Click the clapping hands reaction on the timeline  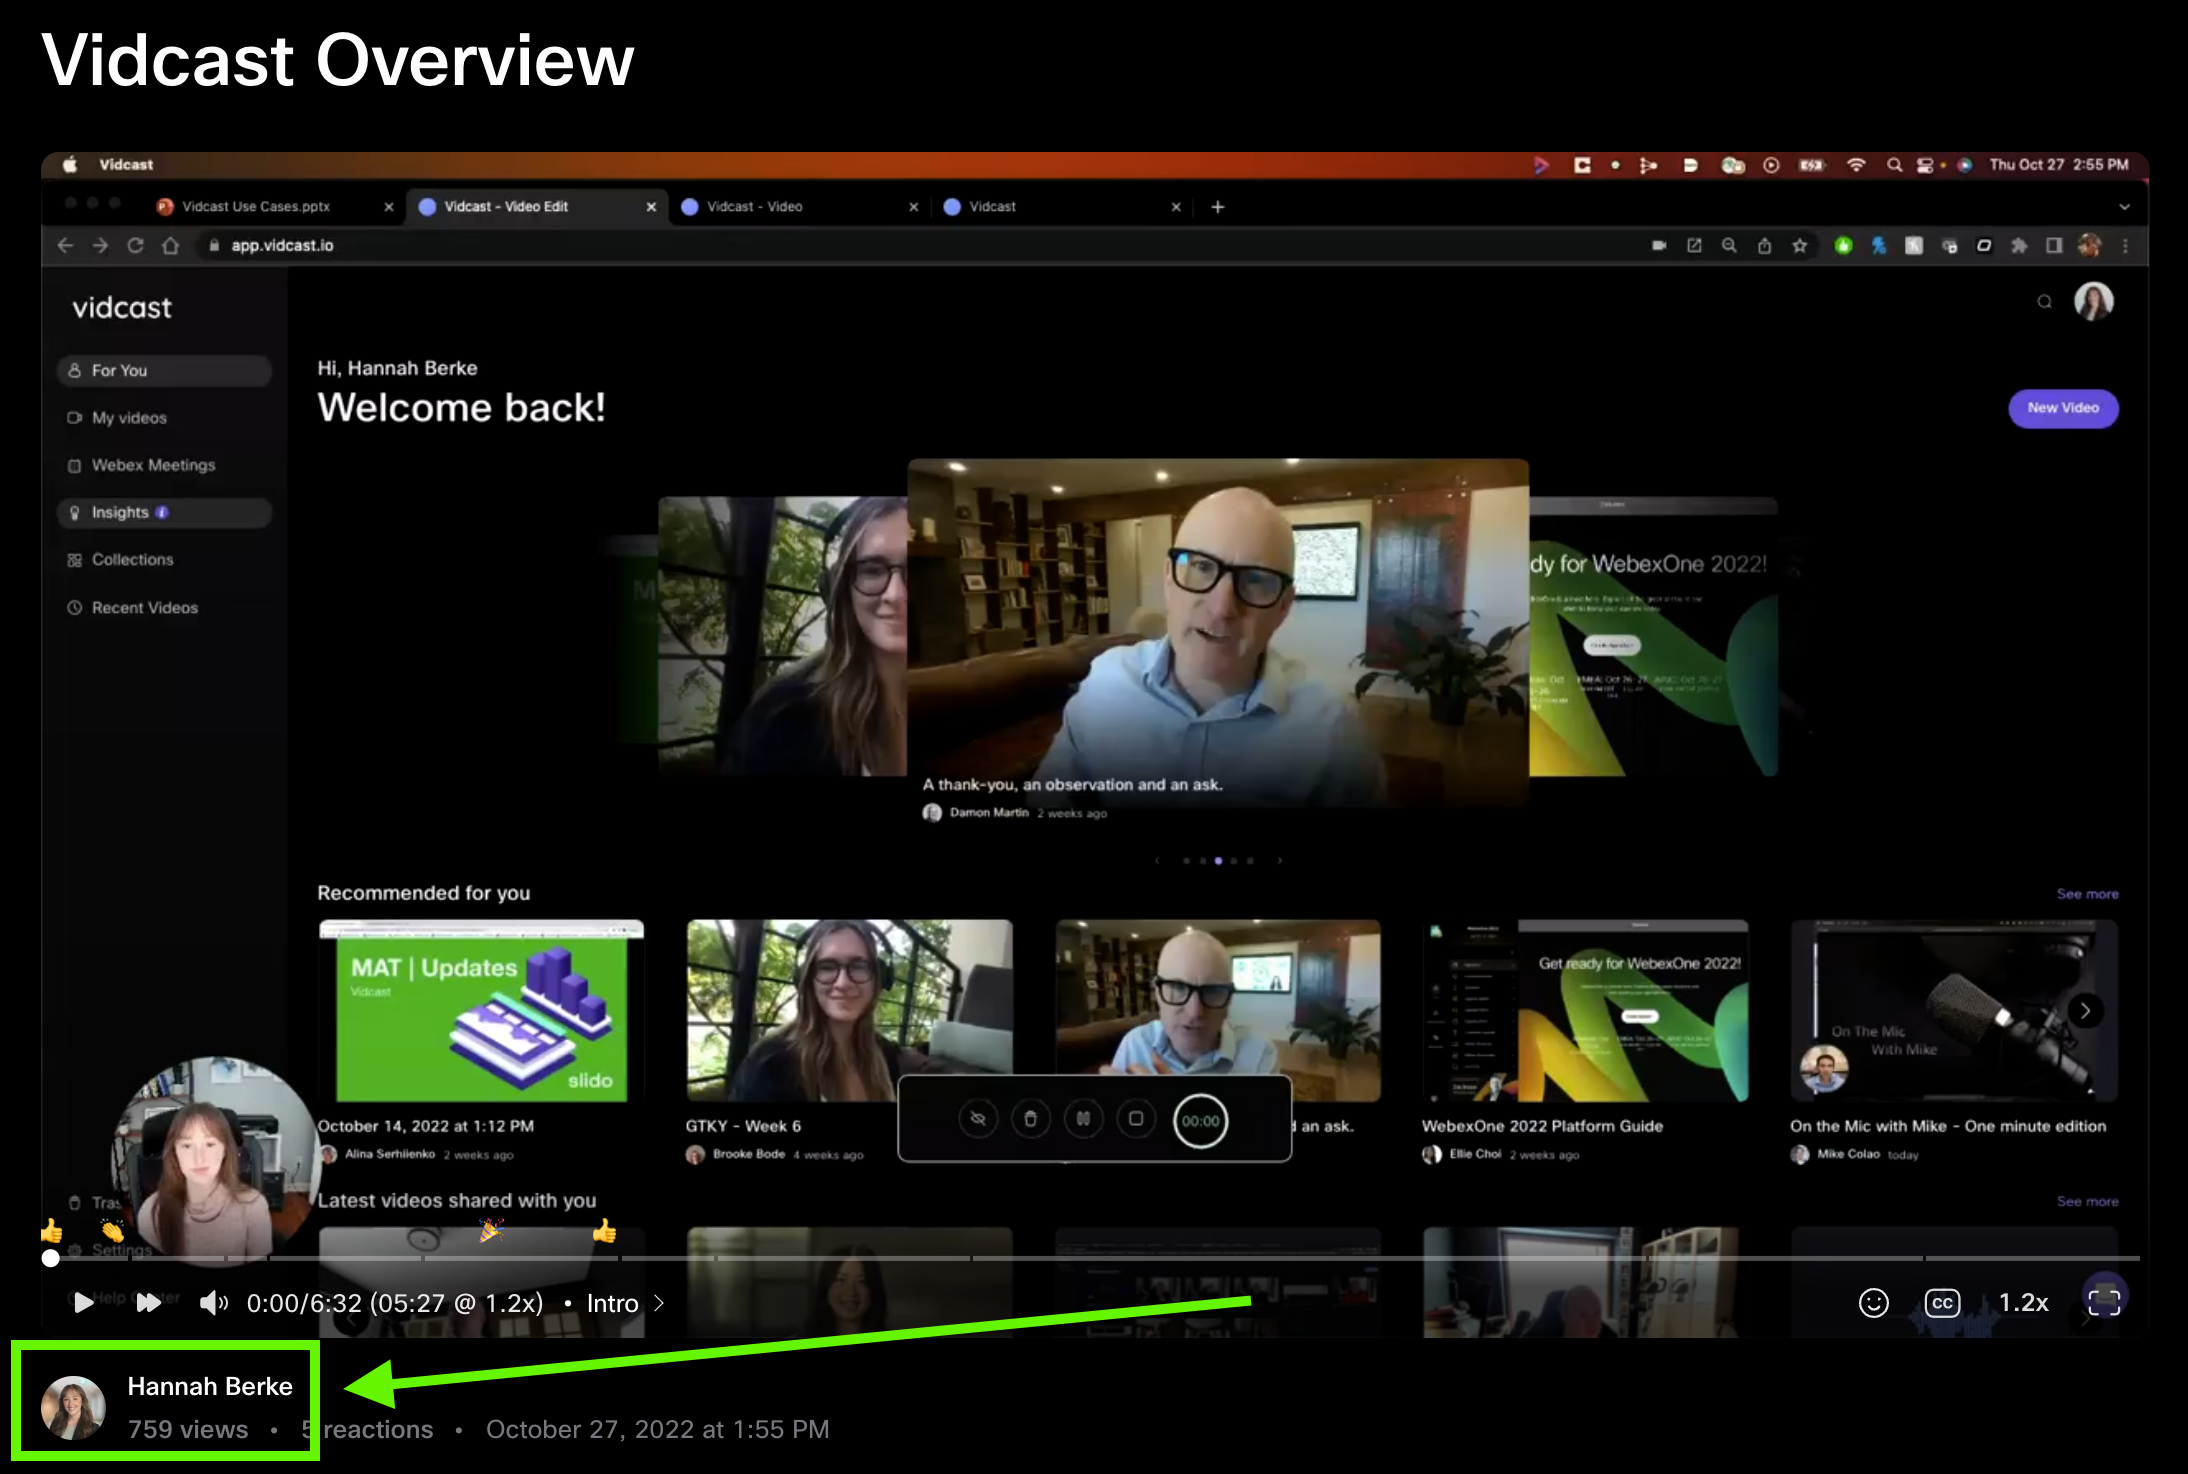point(112,1231)
